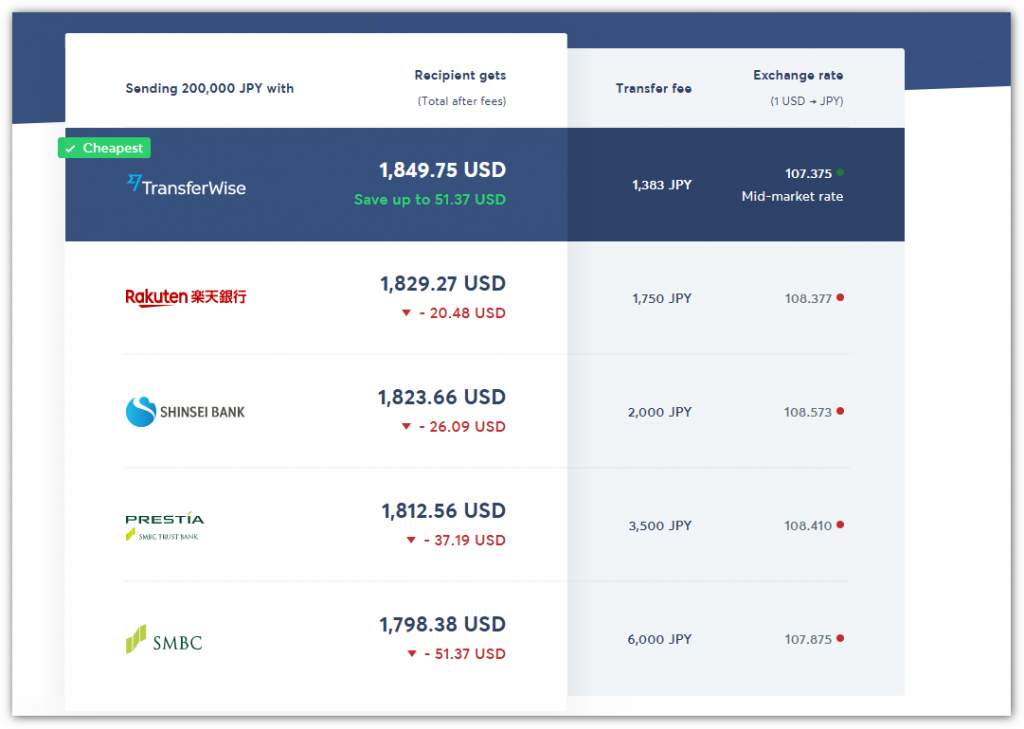
Task: Click the '(1 USD → JPY)' subheading
Action: (807, 101)
